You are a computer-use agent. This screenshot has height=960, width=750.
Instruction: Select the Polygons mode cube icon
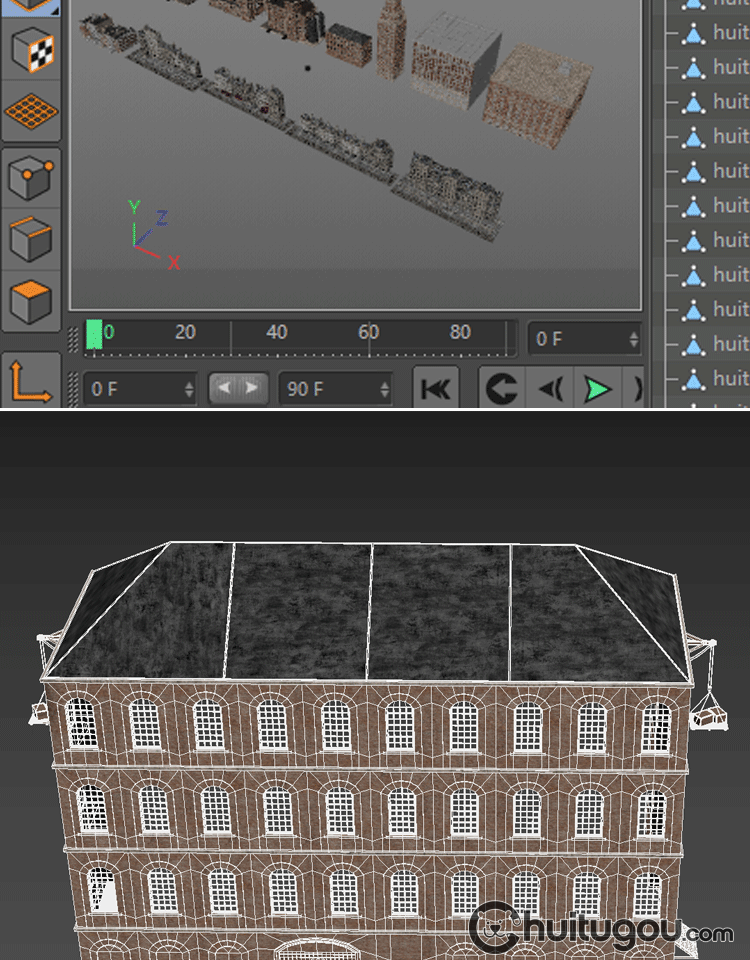point(32,300)
